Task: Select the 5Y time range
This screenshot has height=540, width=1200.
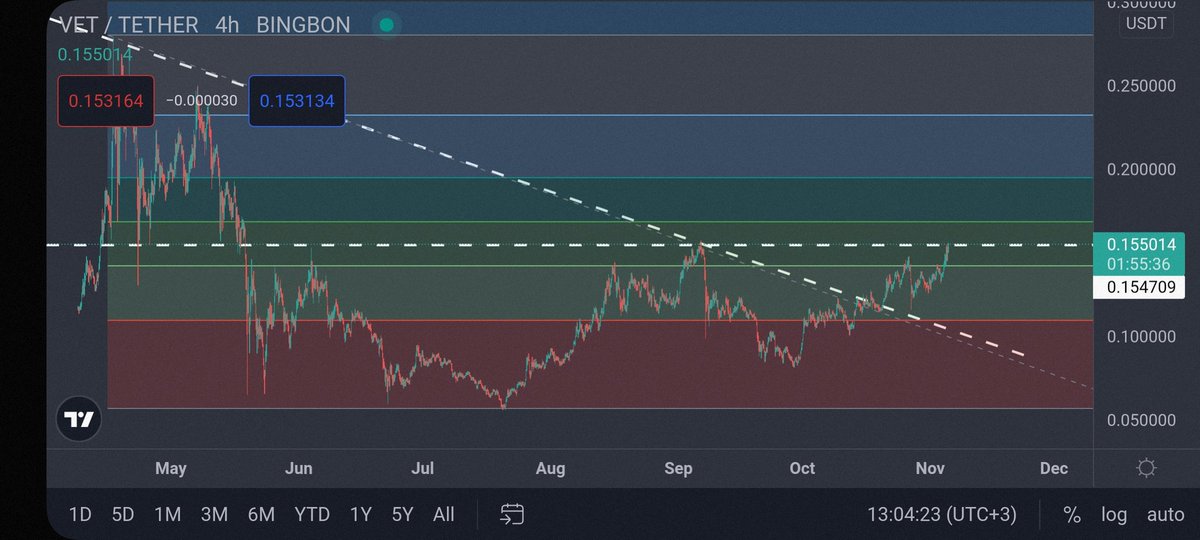Action: click(x=402, y=515)
